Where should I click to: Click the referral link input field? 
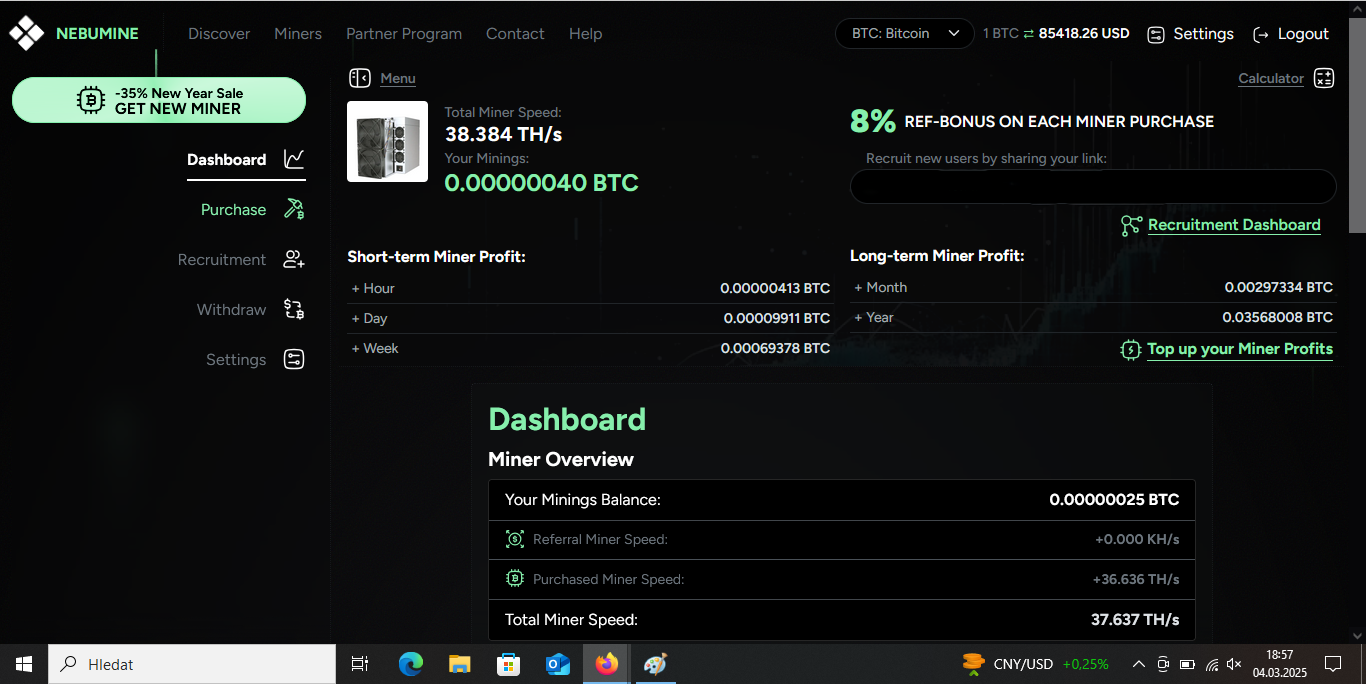point(1092,187)
